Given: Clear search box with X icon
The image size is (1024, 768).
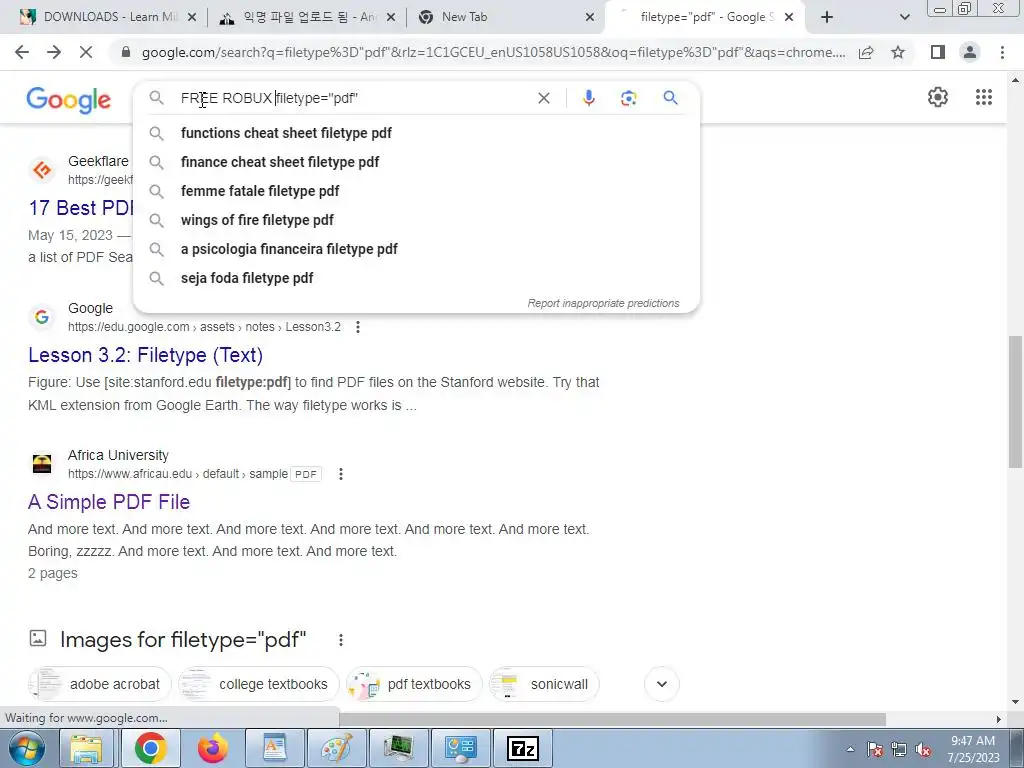Looking at the screenshot, I should [543, 98].
